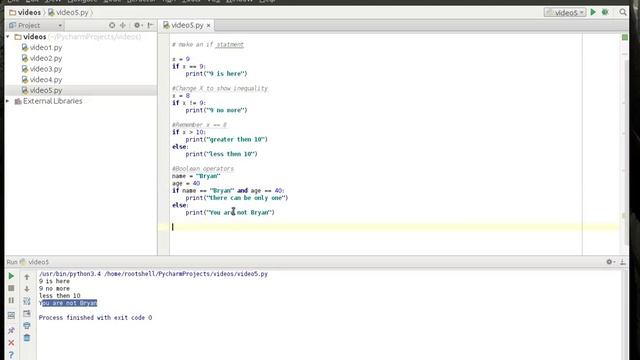The image size is (640, 360).
Task: Click print("there can be only one") line
Action: point(237,198)
